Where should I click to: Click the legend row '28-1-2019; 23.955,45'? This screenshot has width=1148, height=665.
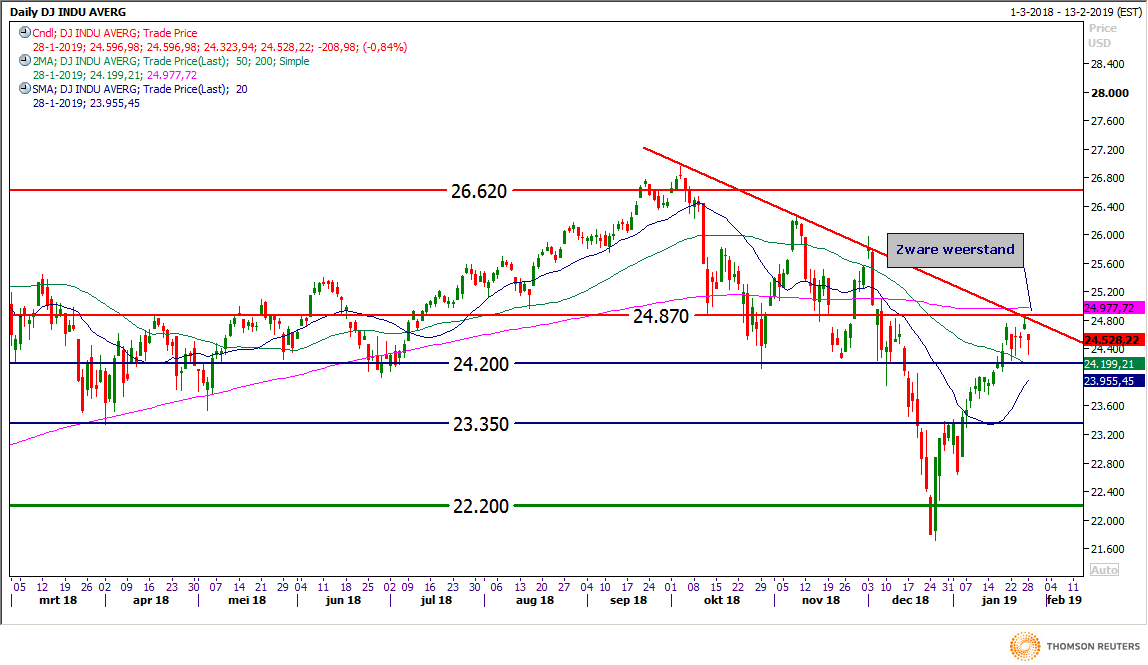(86, 103)
